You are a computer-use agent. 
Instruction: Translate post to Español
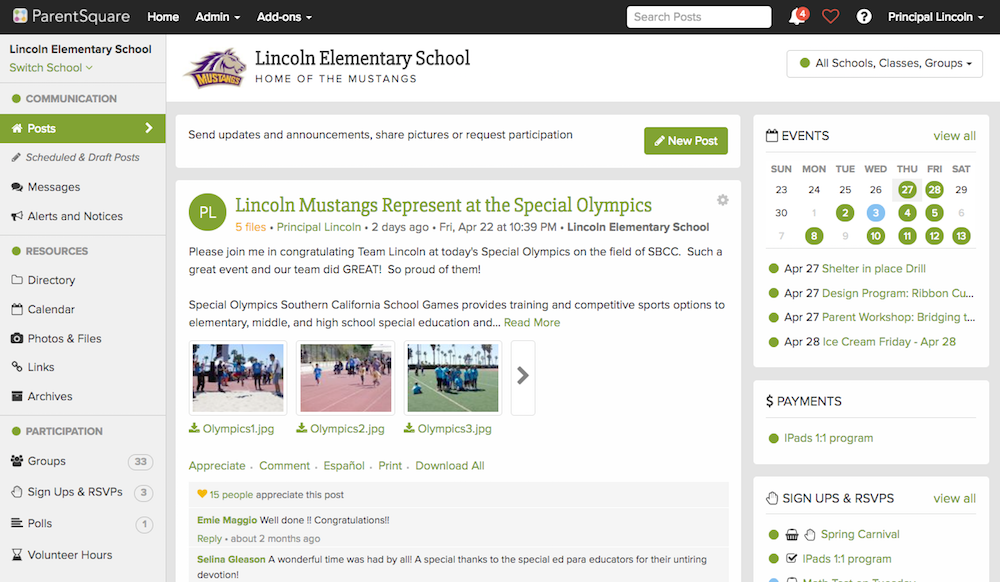point(344,466)
